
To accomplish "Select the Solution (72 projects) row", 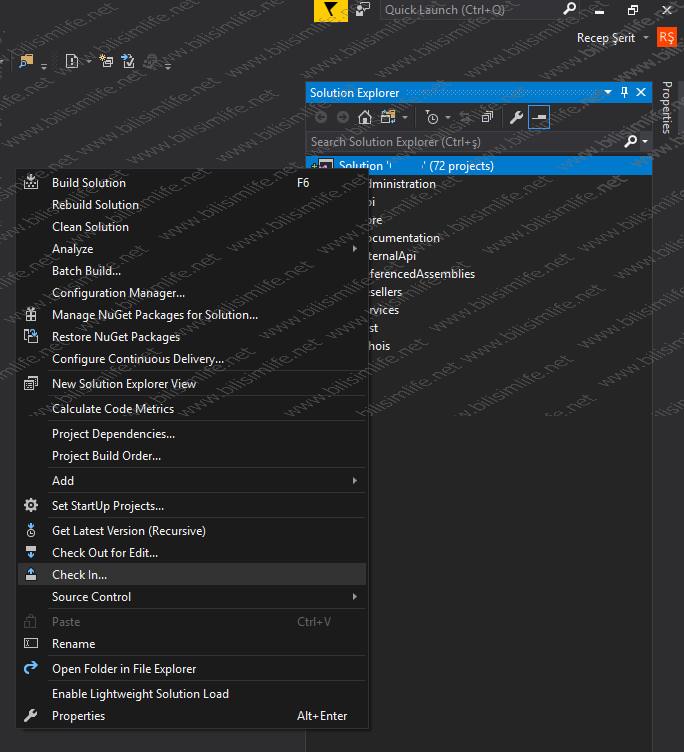I will (479, 166).
